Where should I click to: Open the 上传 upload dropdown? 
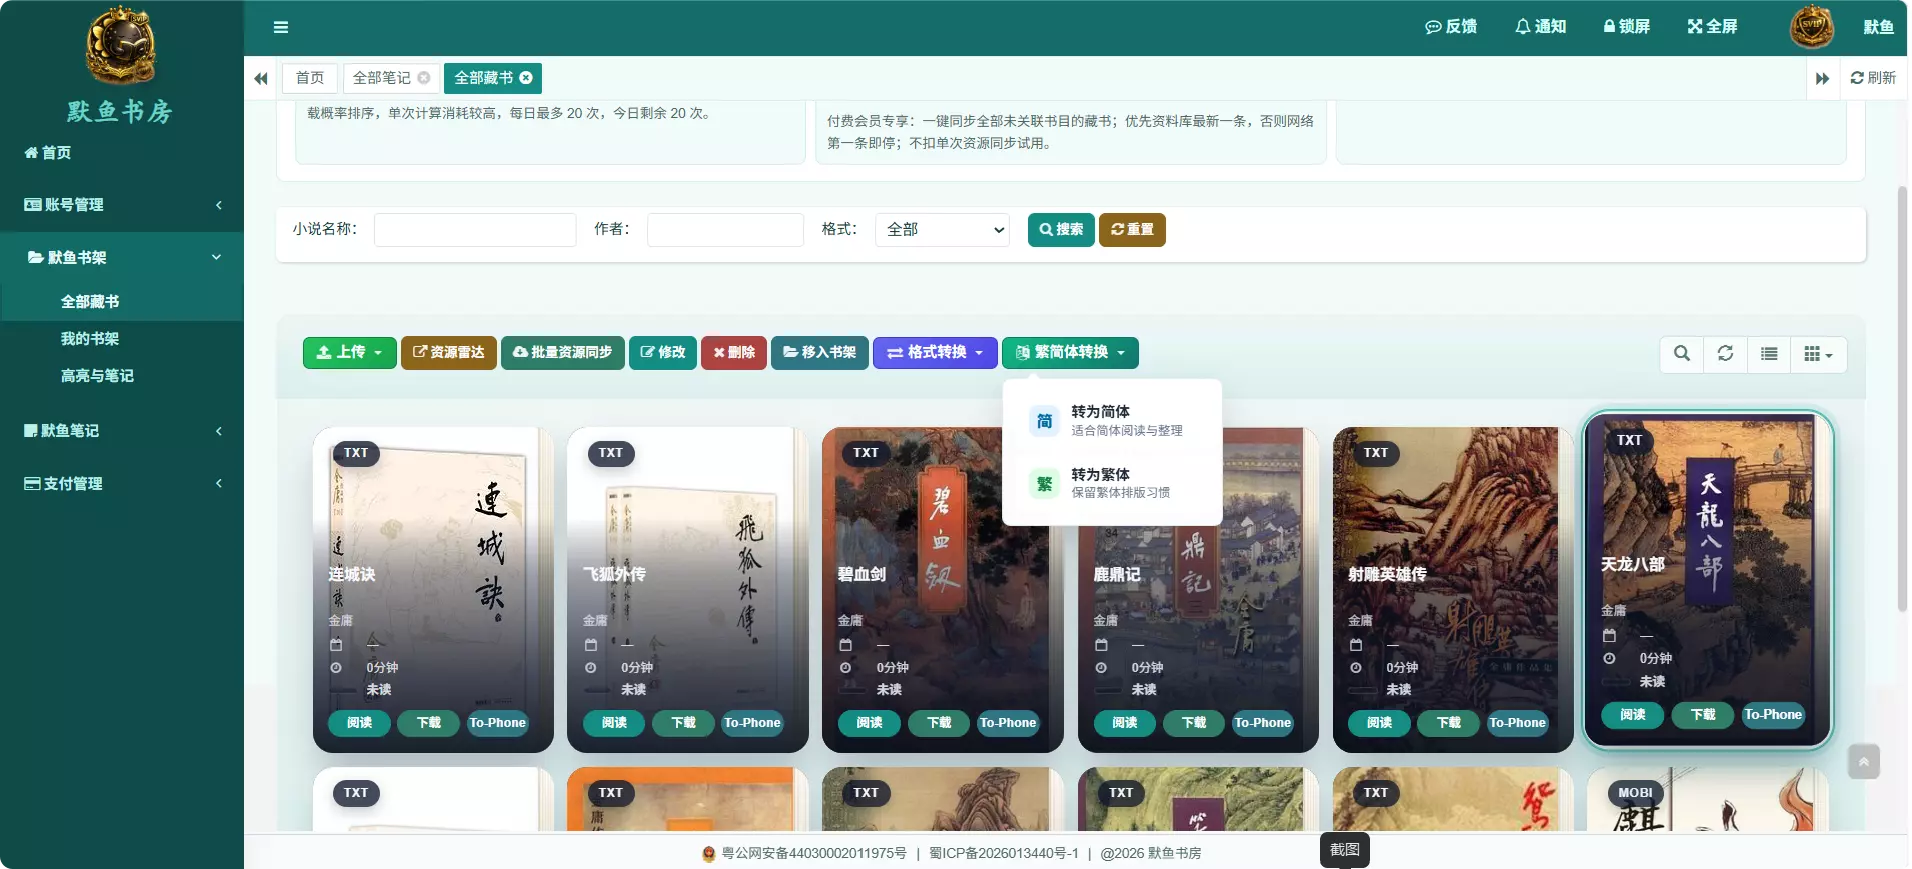350,353
